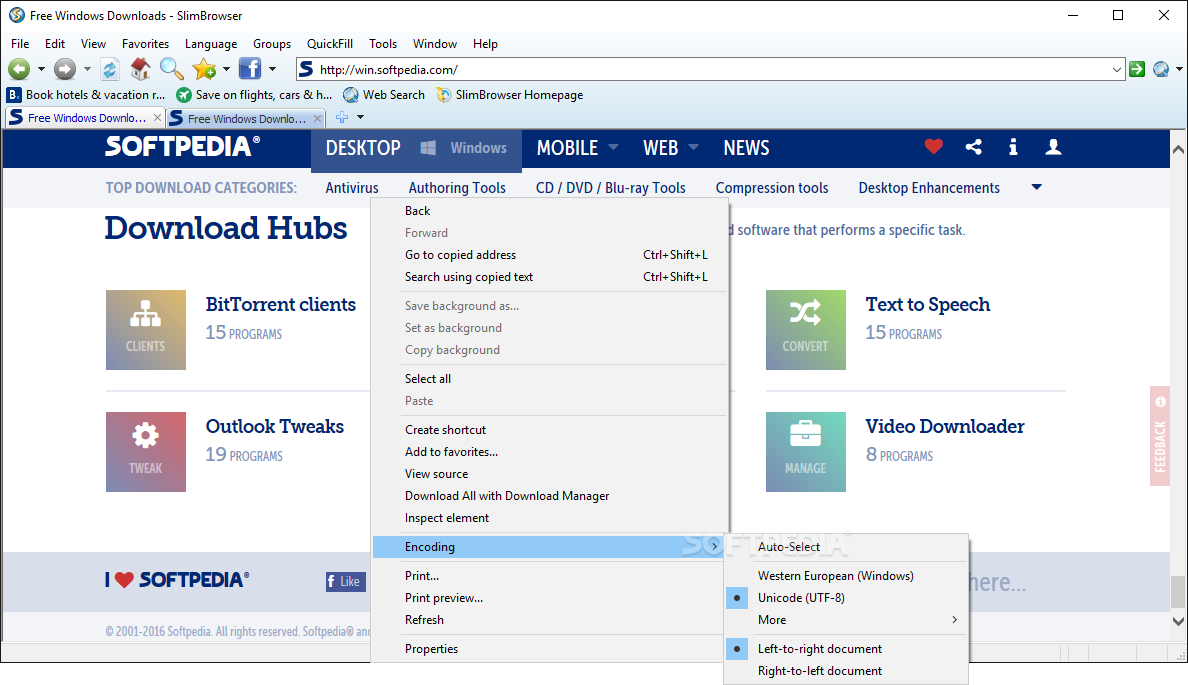
Task: Click the Text to Speech CONVERT tile
Action: (x=805, y=330)
